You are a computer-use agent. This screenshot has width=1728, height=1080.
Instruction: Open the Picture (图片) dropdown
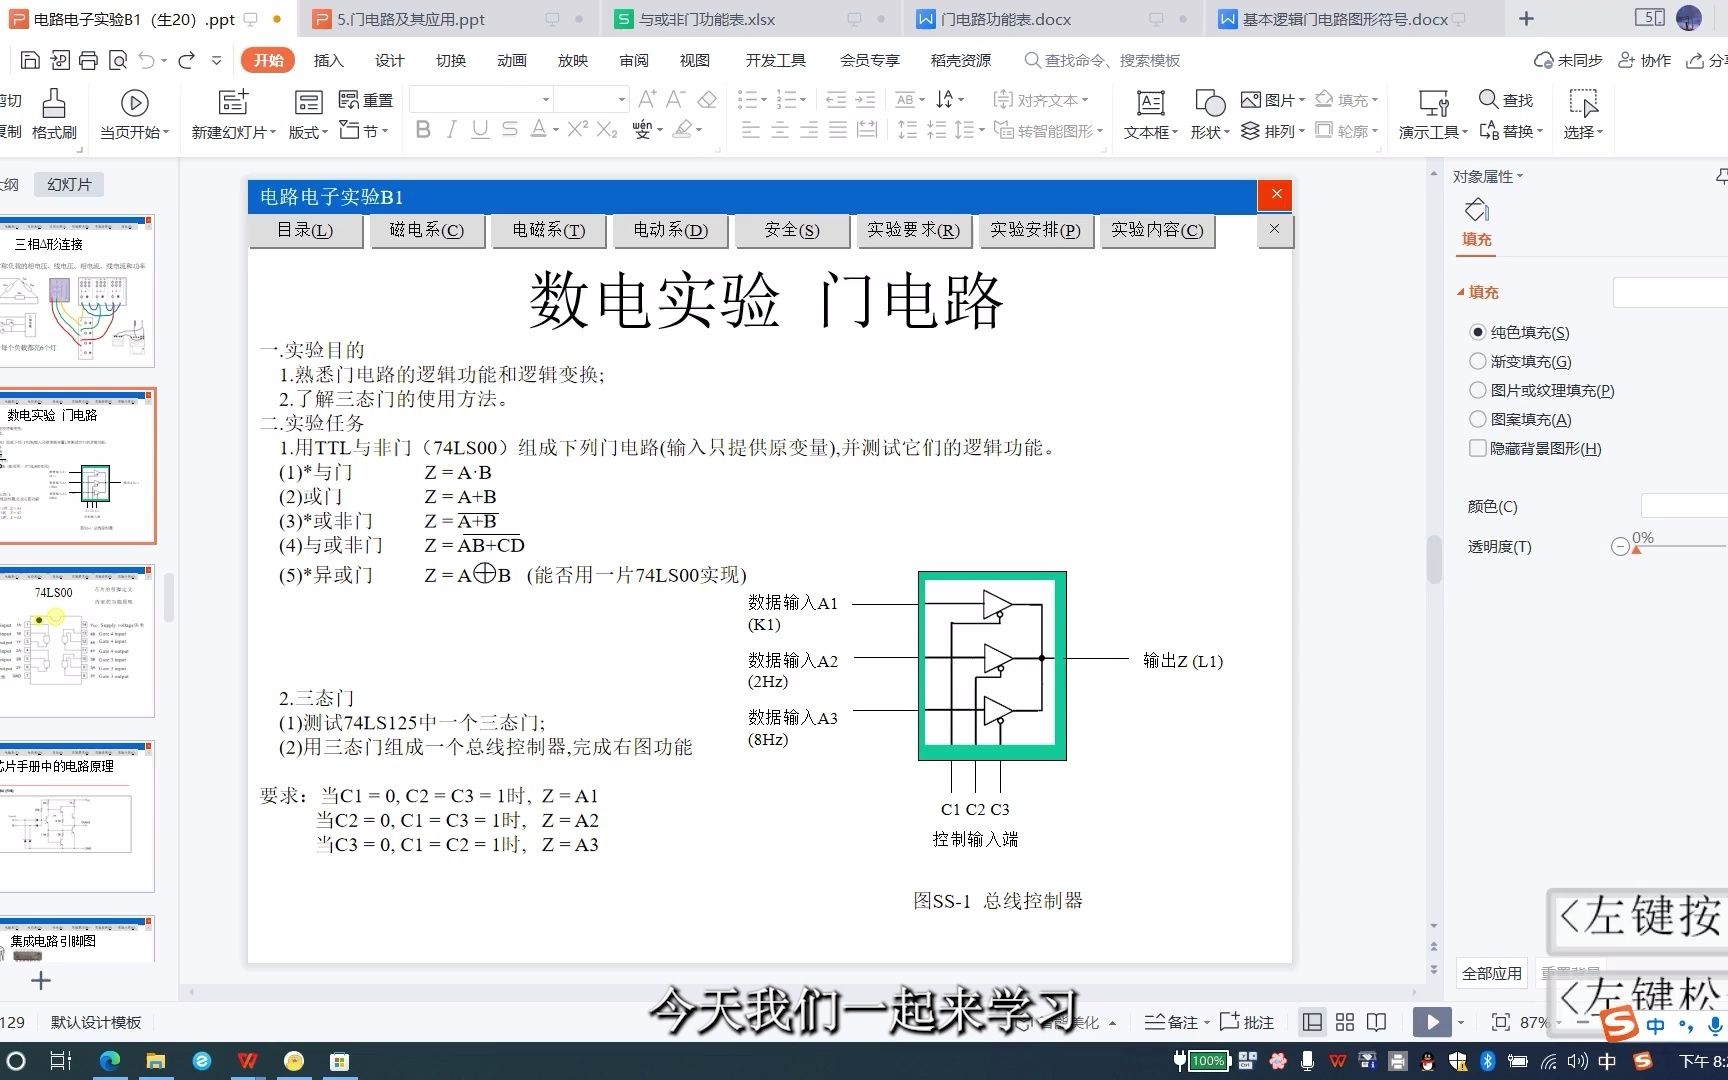click(x=1273, y=100)
